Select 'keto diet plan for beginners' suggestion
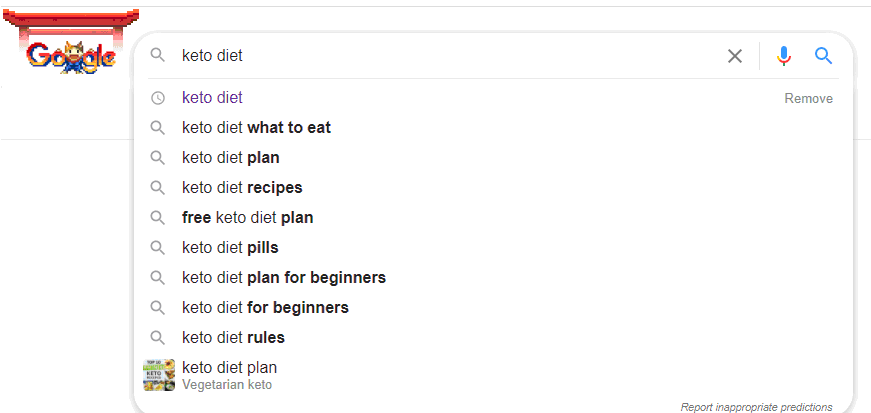871x413 pixels. (284, 278)
